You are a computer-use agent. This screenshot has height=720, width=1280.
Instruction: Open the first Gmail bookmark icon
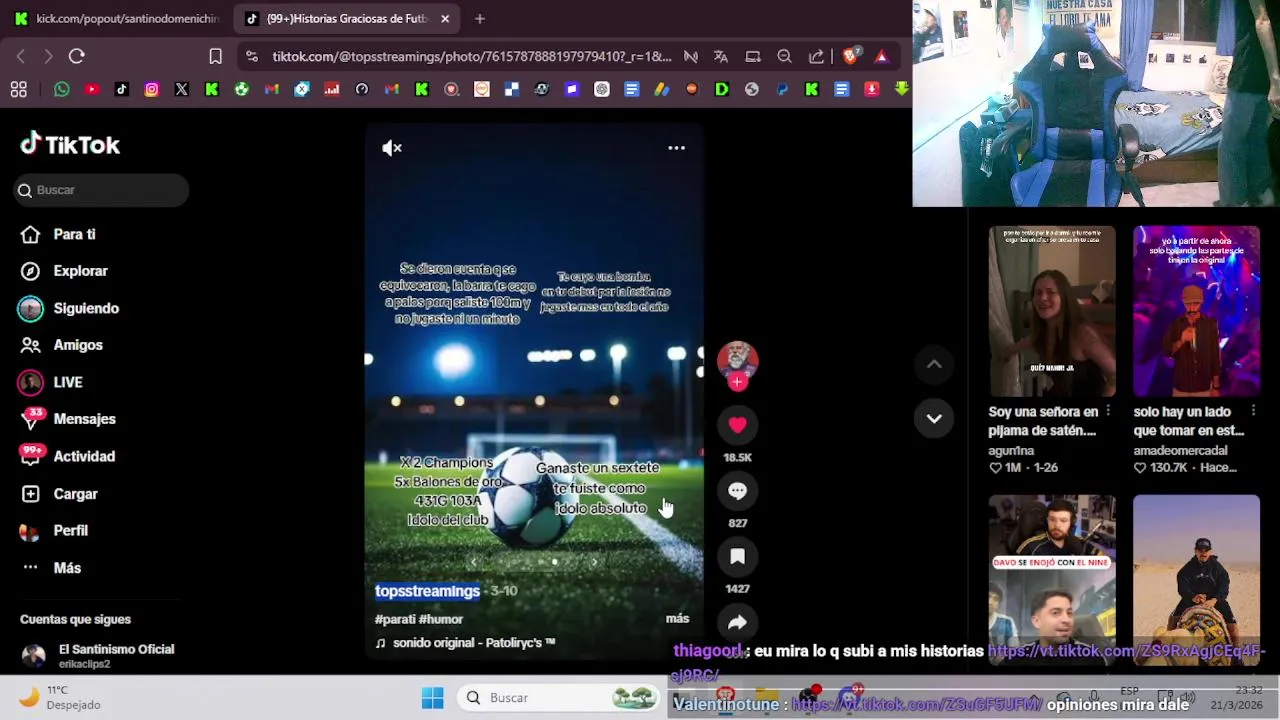[272, 90]
